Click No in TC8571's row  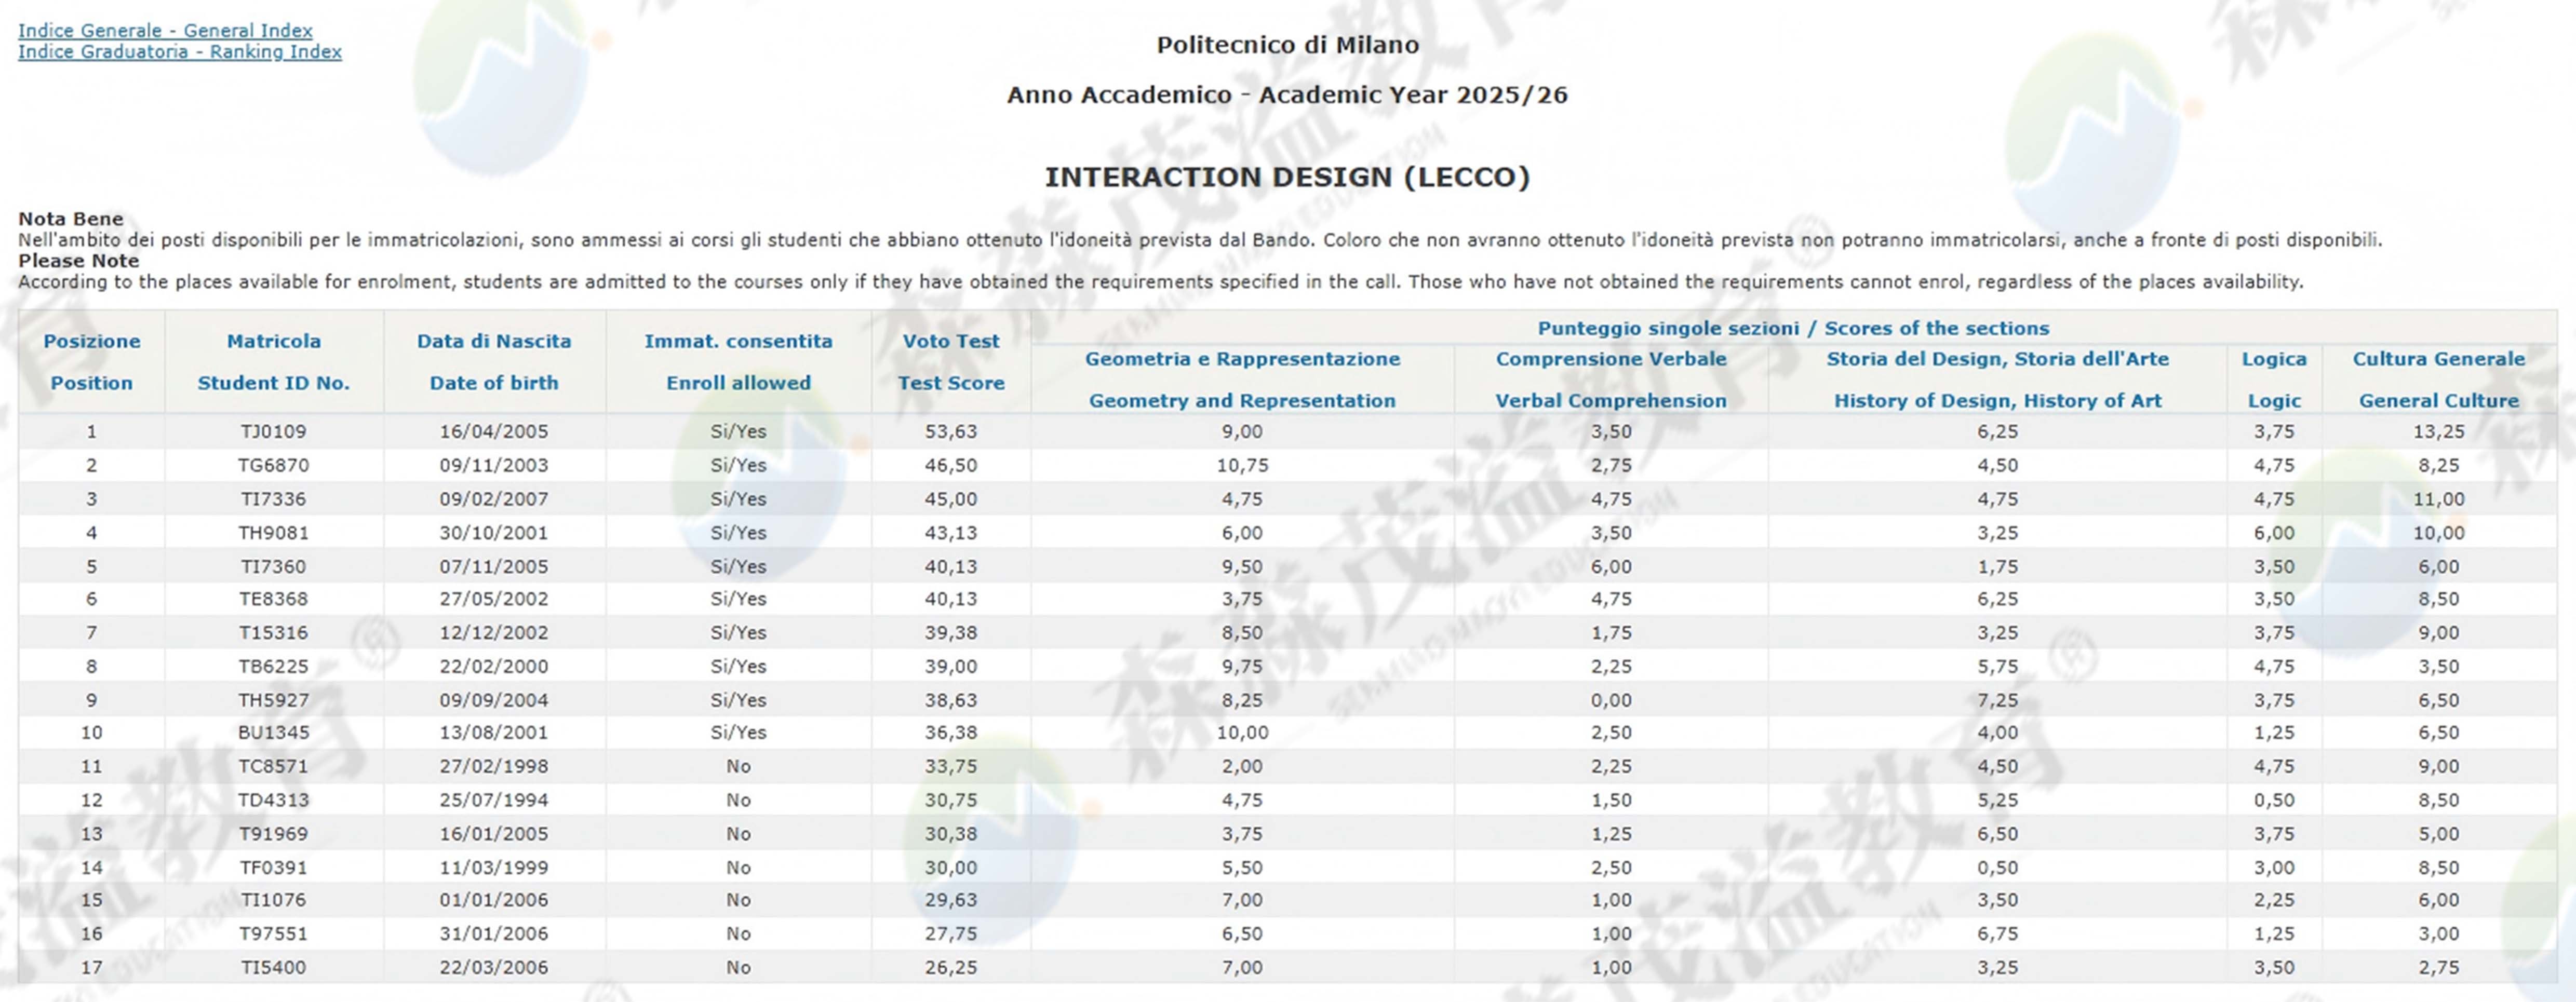[x=738, y=767]
